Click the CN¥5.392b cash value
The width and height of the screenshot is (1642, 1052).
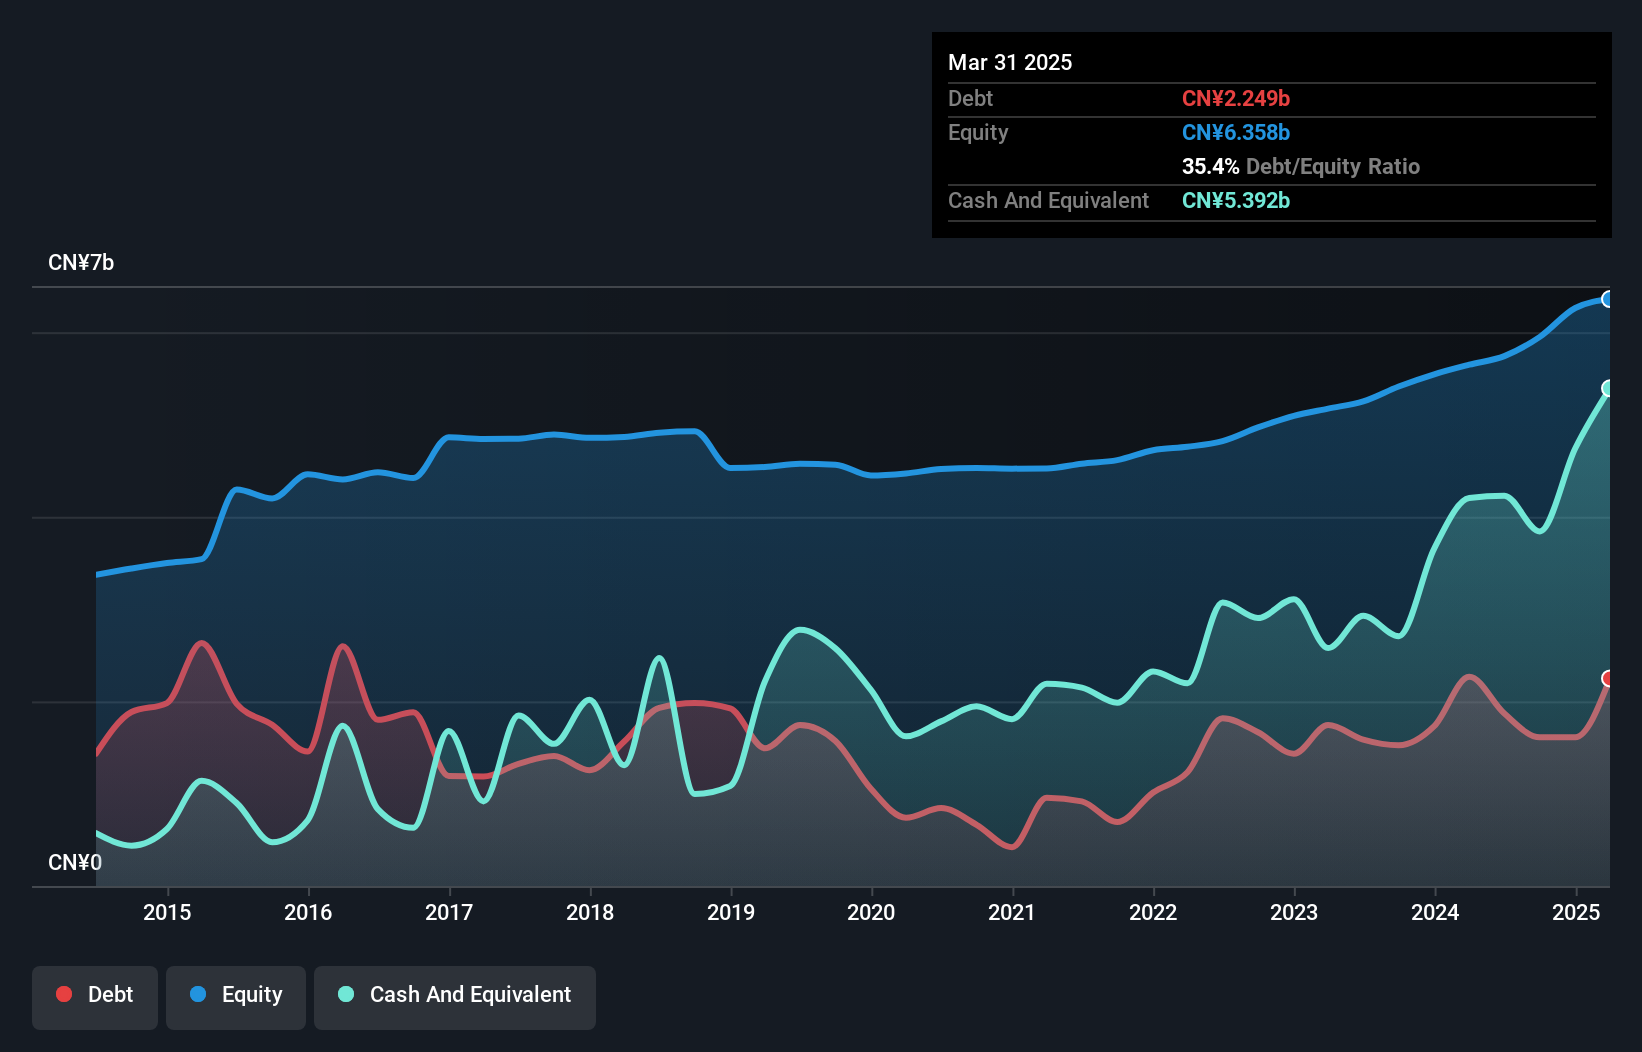pyautogui.click(x=1236, y=200)
